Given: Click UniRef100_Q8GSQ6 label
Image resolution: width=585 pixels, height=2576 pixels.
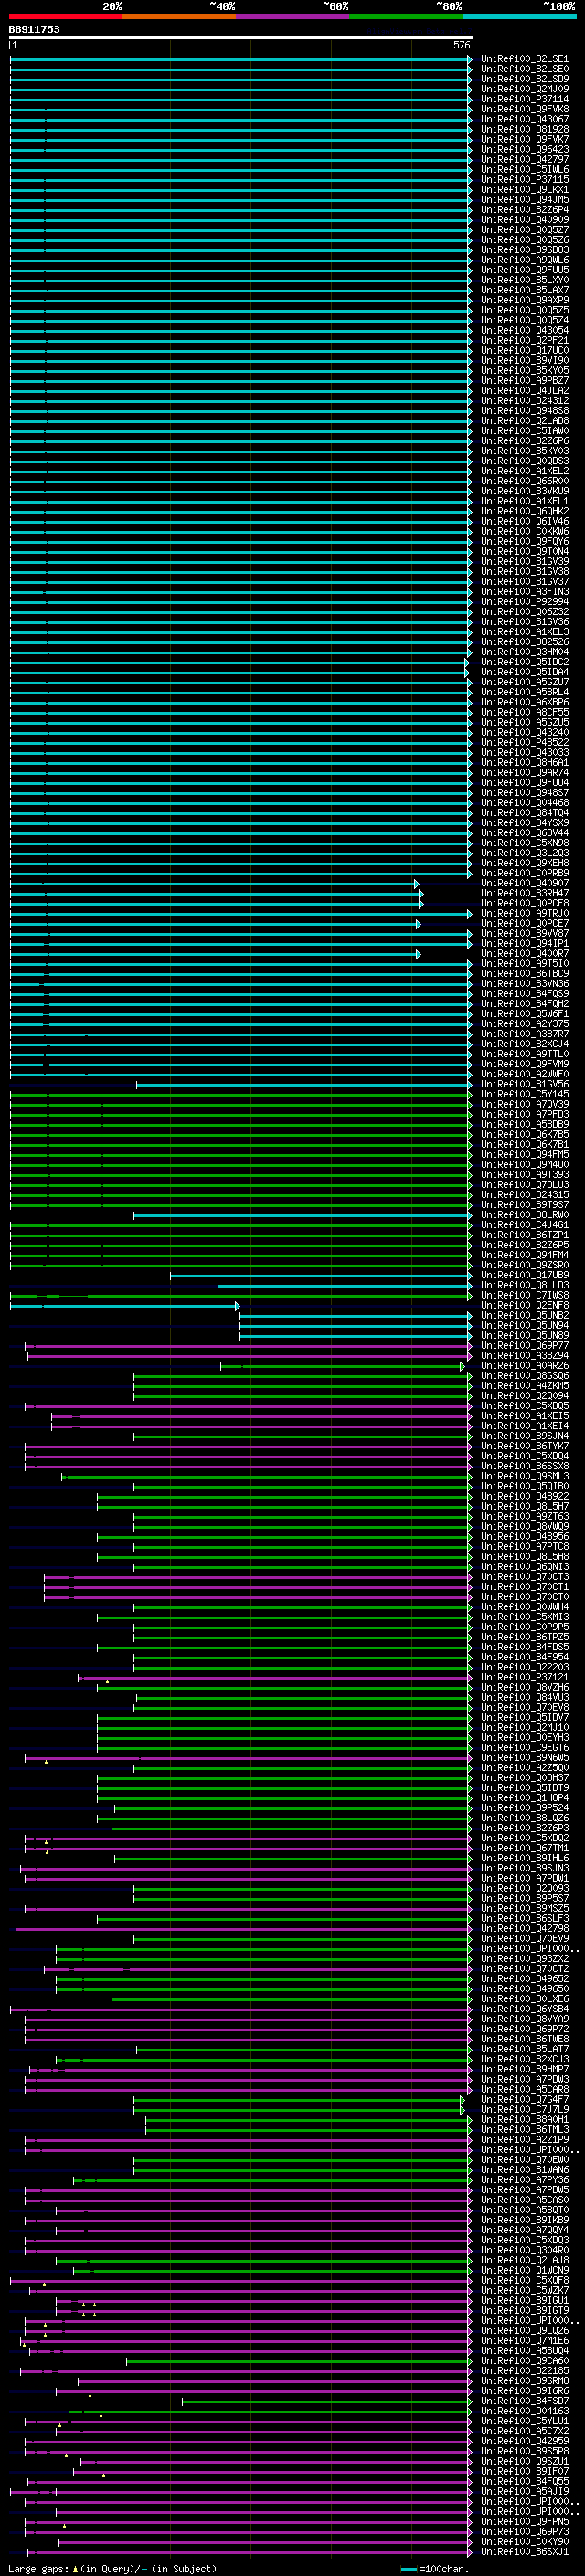Looking at the screenshot, I should tap(524, 1376).
